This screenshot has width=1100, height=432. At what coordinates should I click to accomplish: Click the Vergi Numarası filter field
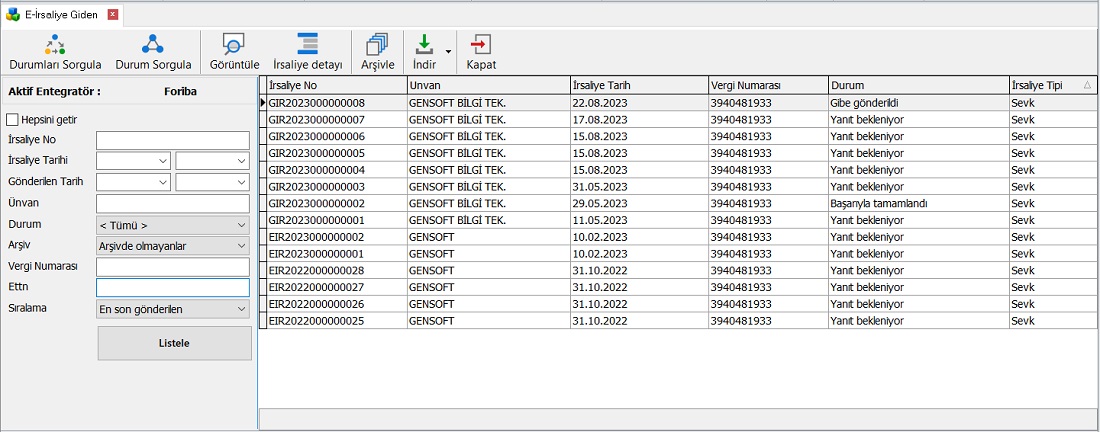(x=173, y=267)
